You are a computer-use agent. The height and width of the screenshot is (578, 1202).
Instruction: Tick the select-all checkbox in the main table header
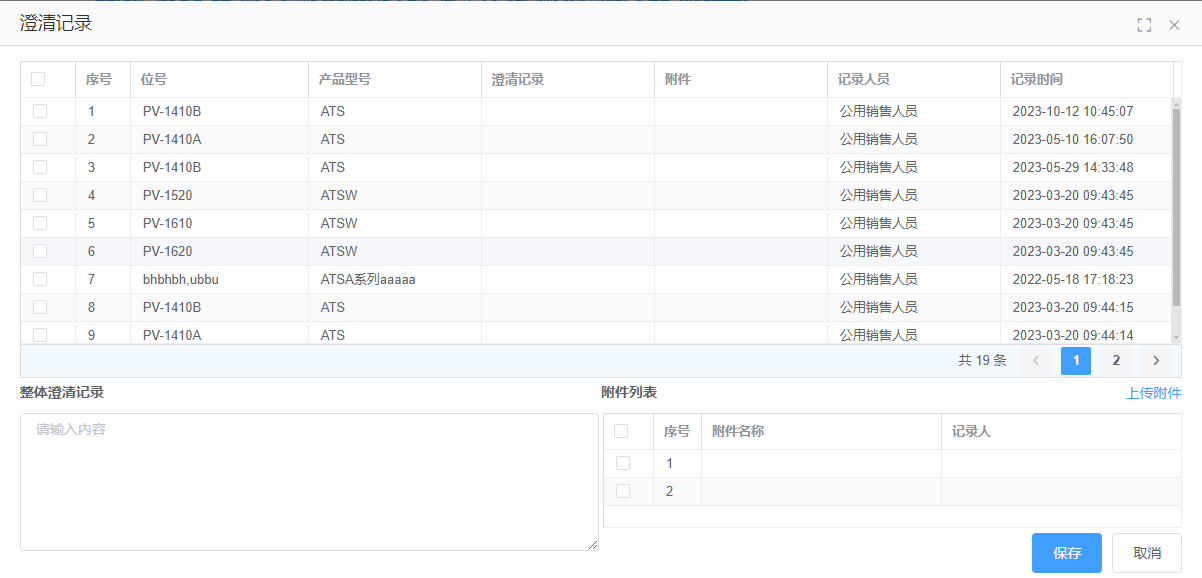pos(38,79)
